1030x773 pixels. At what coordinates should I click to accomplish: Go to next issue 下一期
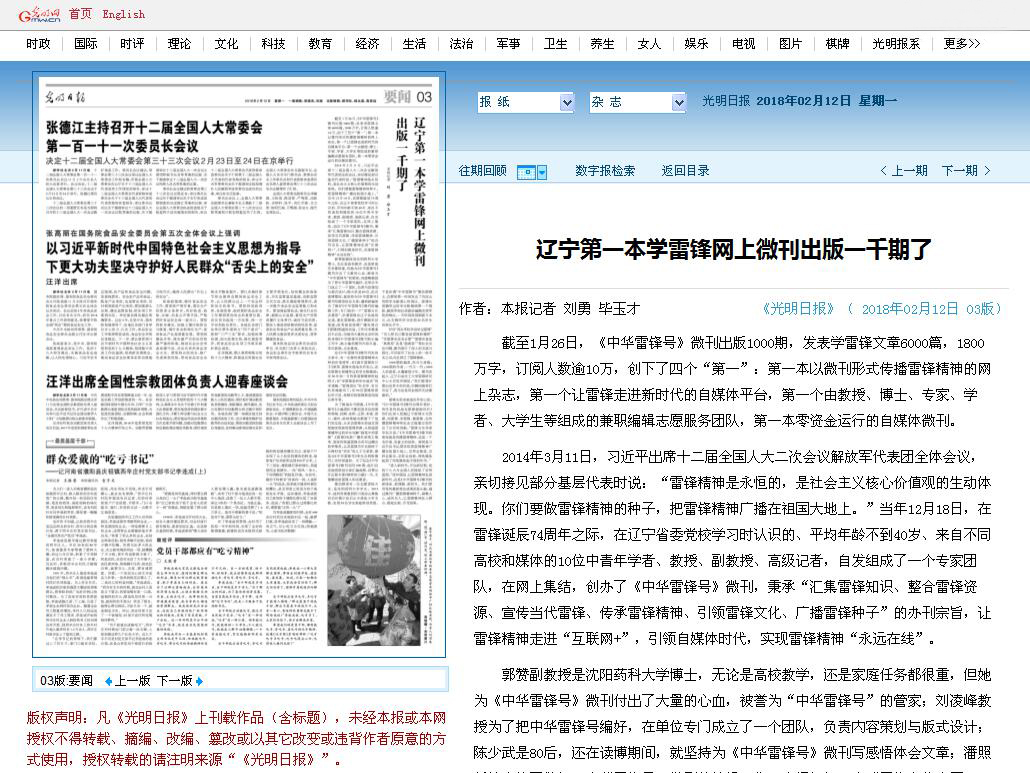pos(966,171)
